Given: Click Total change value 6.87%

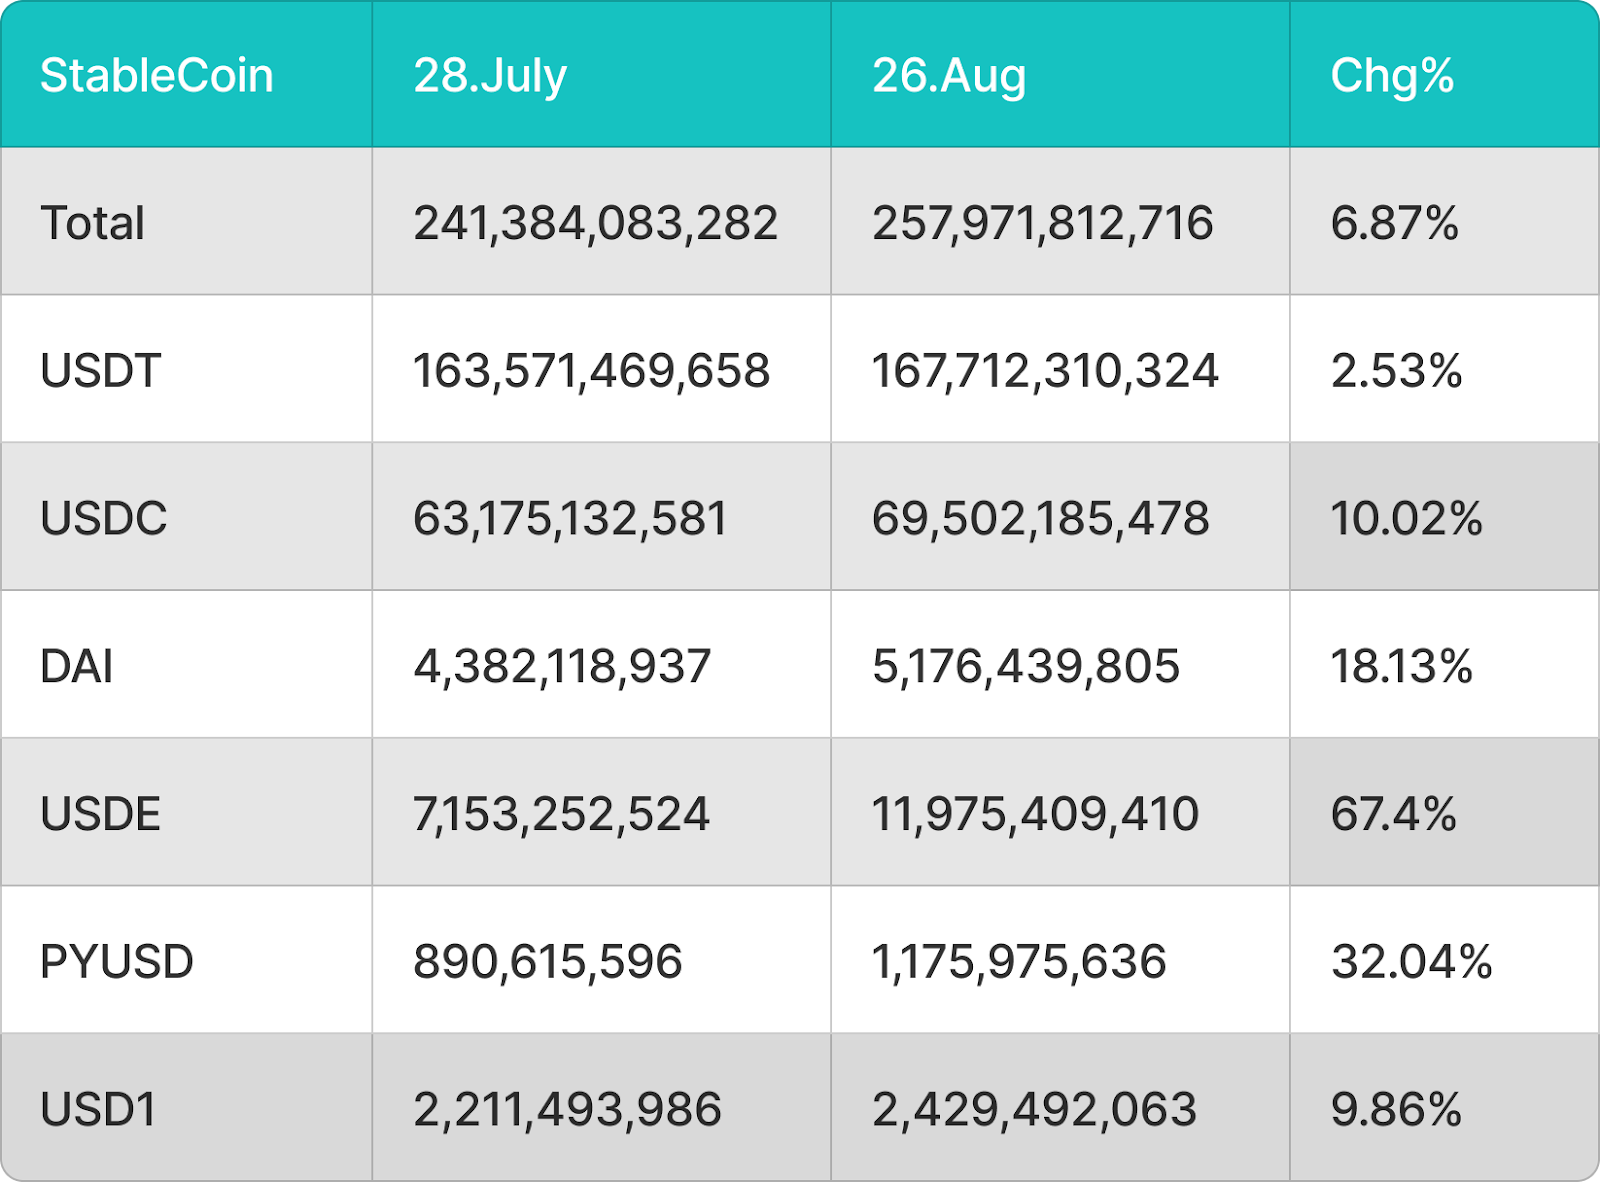Looking at the screenshot, I should click(1394, 223).
